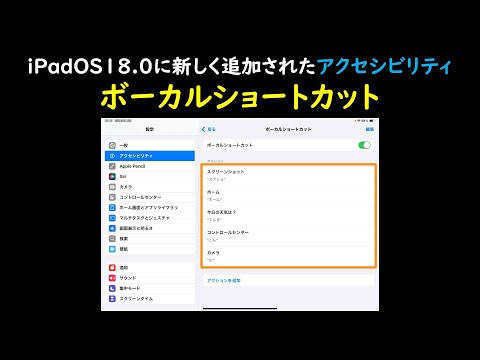Open the スクリーンショット action row
The width and height of the screenshot is (480, 360).
tap(288, 175)
